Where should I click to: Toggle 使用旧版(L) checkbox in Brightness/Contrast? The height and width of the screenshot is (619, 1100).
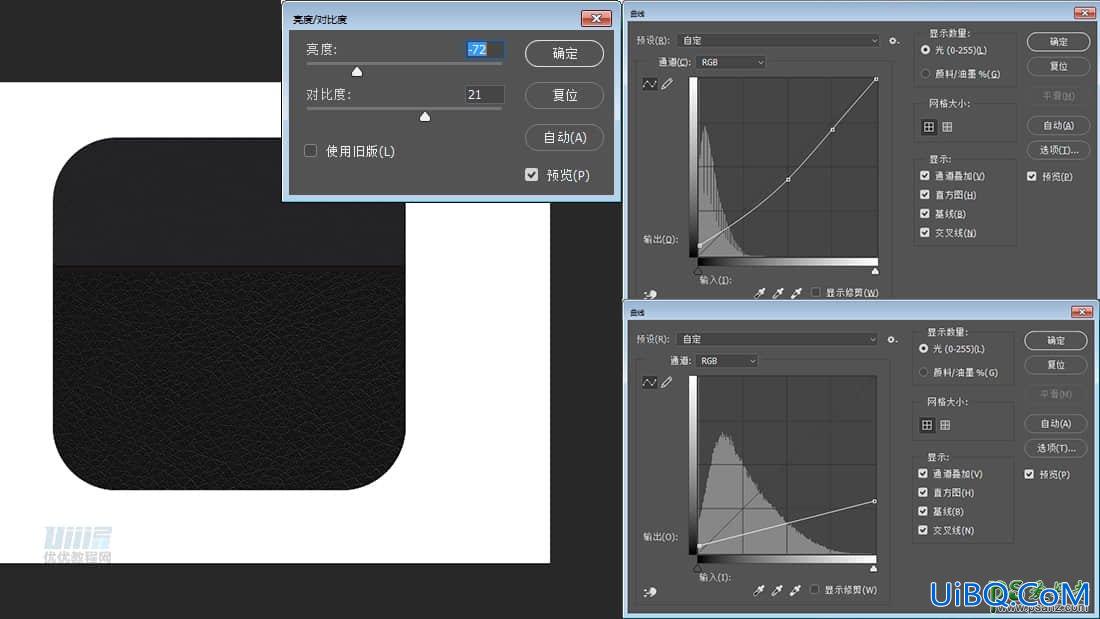coord(311,151)
